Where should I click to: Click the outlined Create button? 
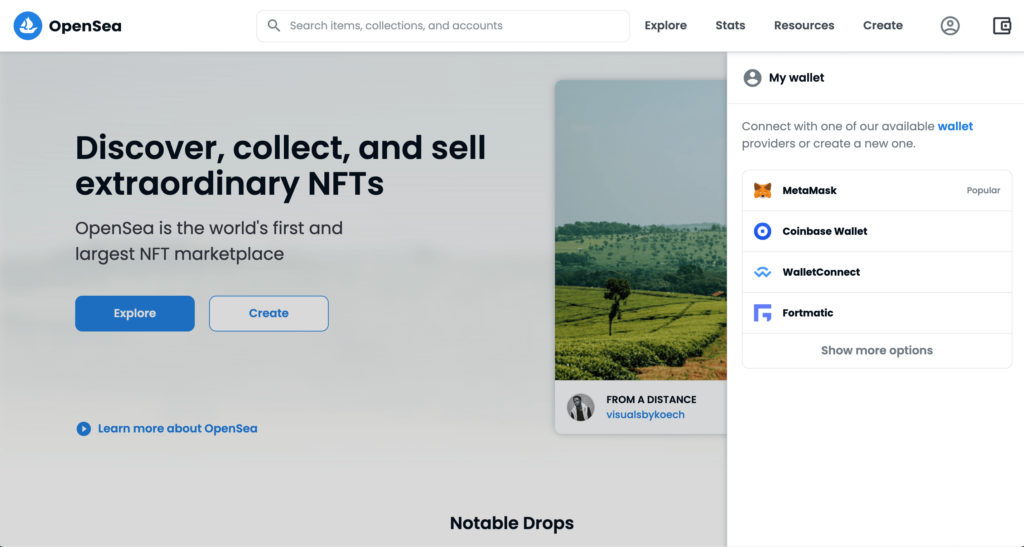pyautogui.click(x=268, y=313)
